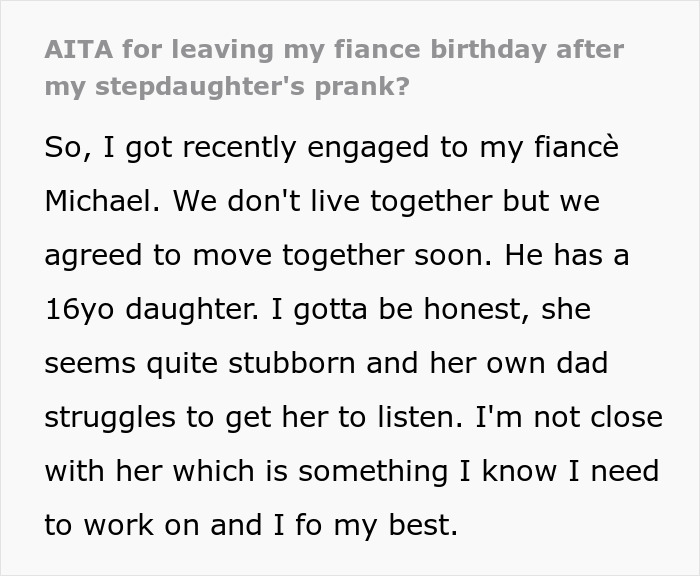Click the word "fiancè" in the body text
700x576 pixels.
(576, 146)
